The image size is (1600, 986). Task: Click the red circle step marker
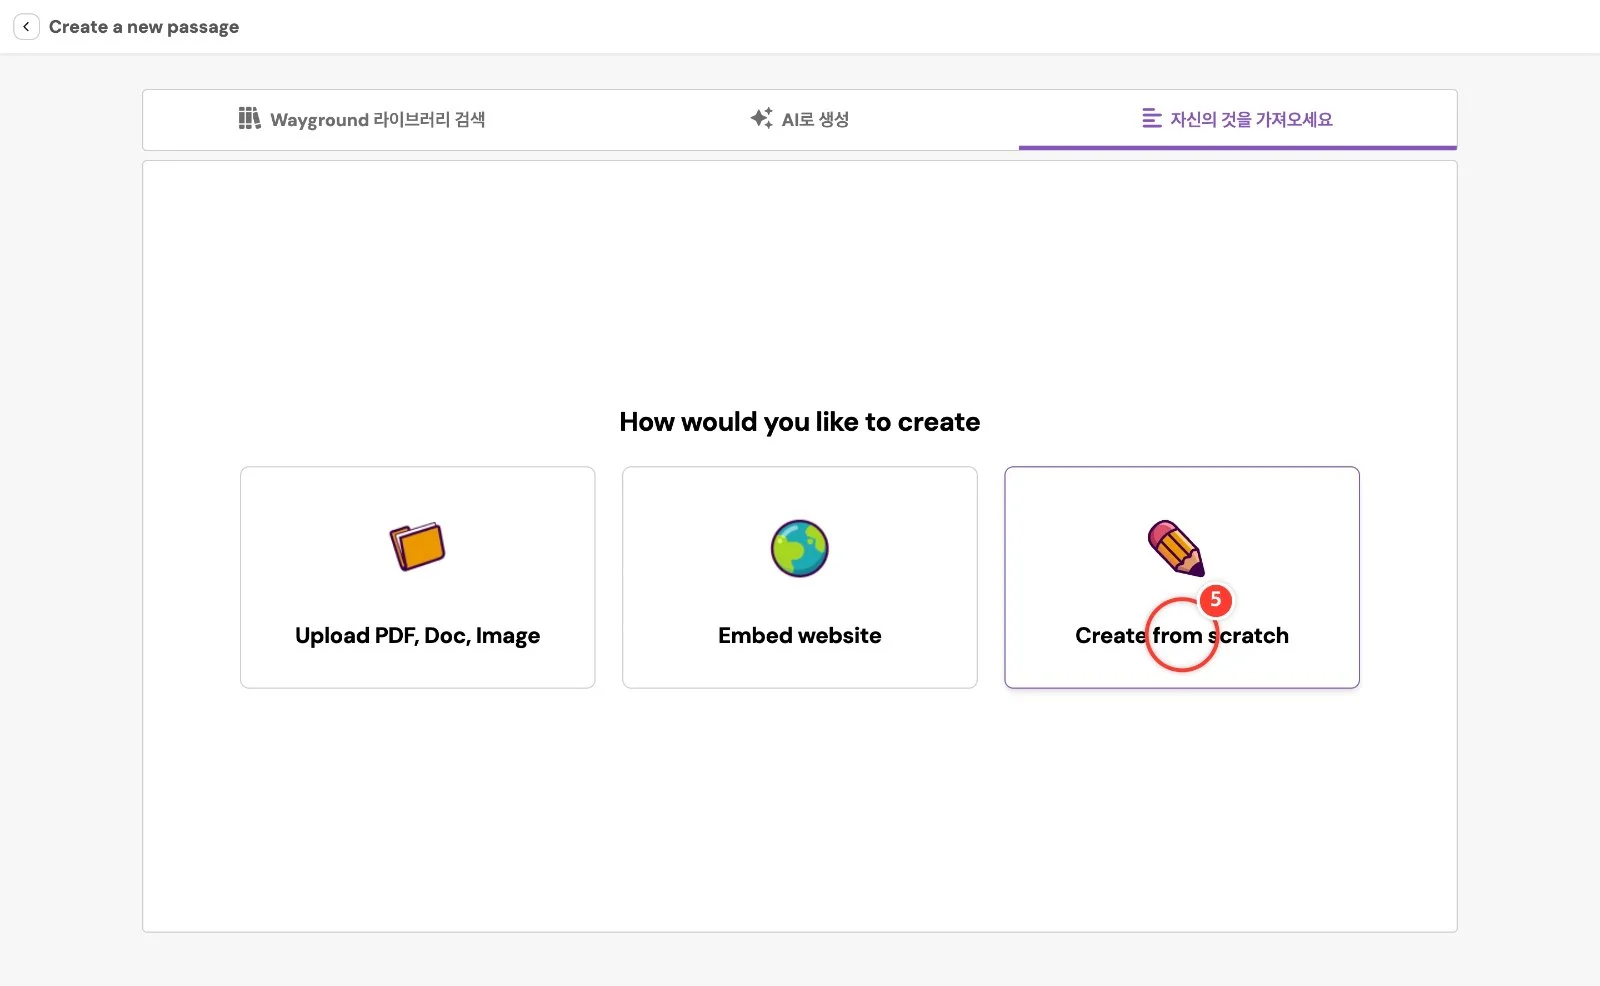click(x=1182, y=635)
